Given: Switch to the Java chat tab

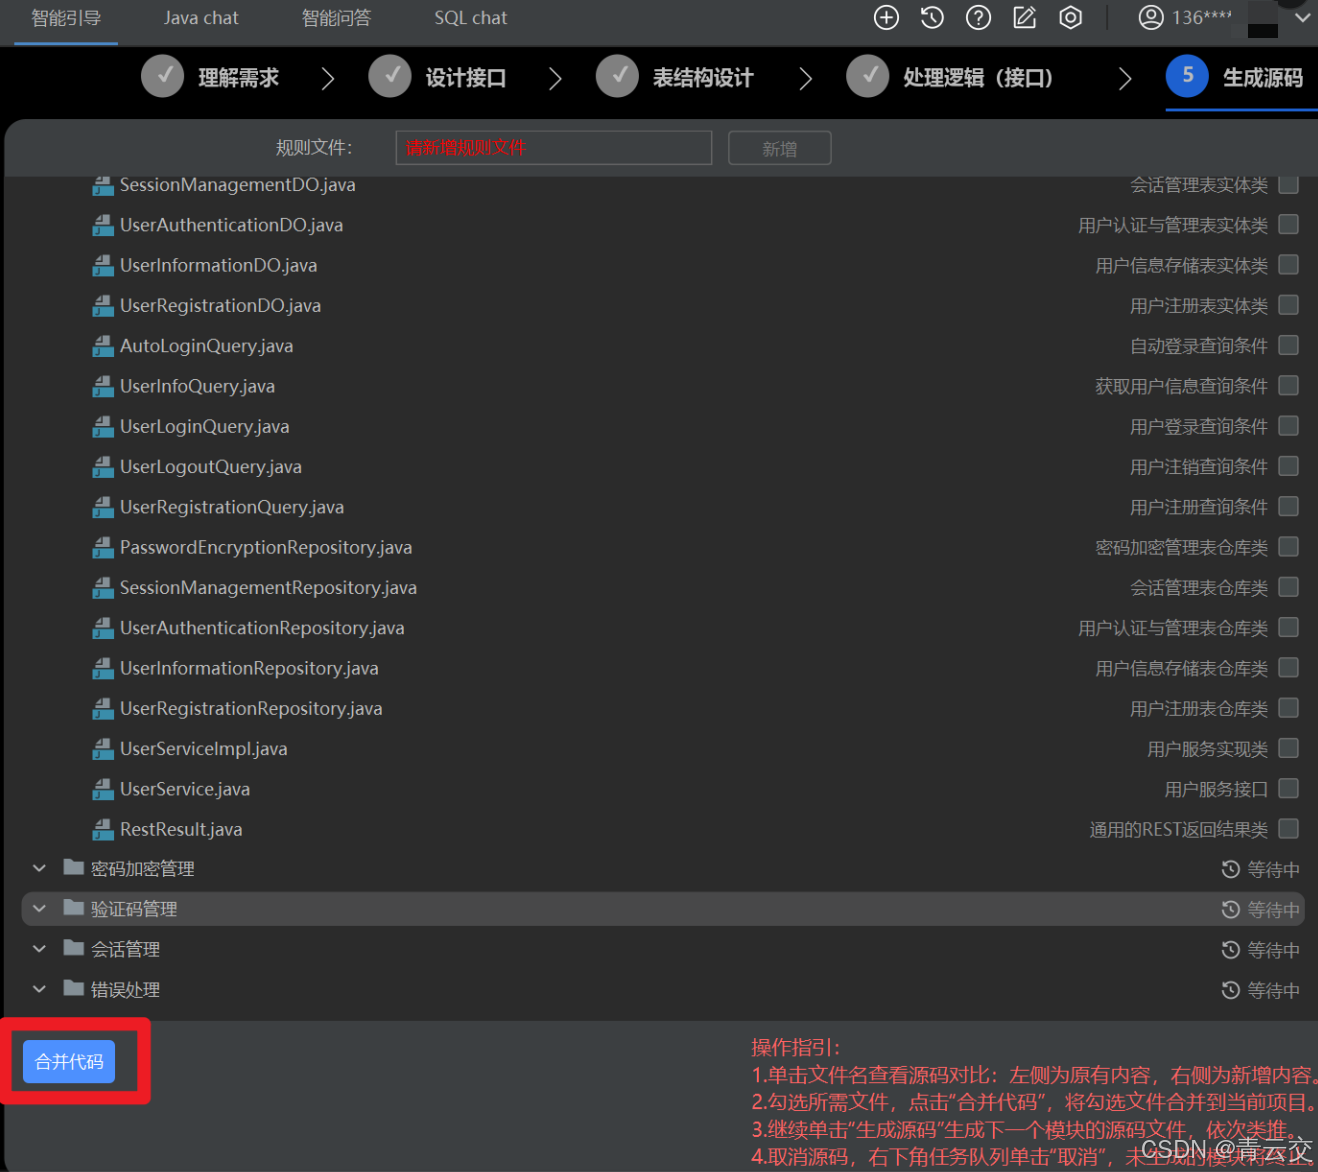Looking at the screenshot, I should (x=201, y=18).
